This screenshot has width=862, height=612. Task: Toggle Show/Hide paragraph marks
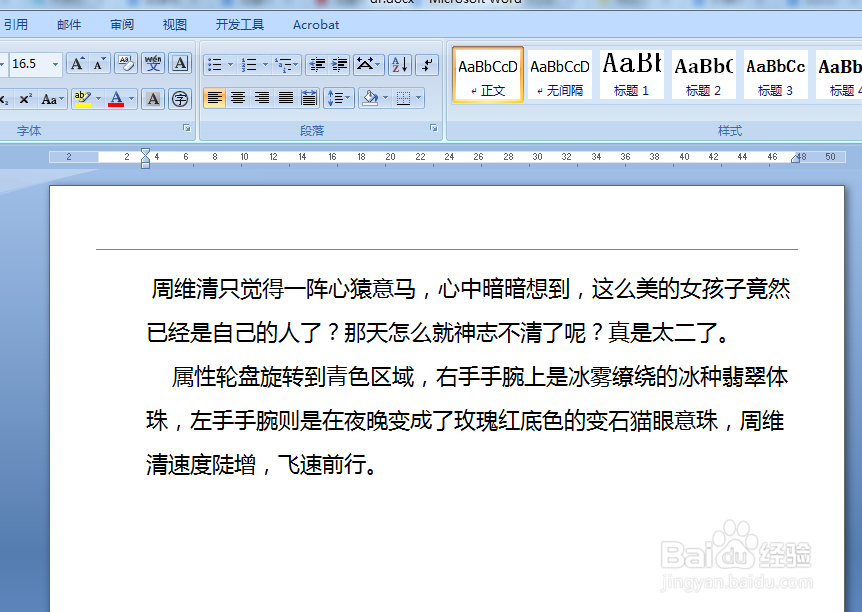click(427, 65)
